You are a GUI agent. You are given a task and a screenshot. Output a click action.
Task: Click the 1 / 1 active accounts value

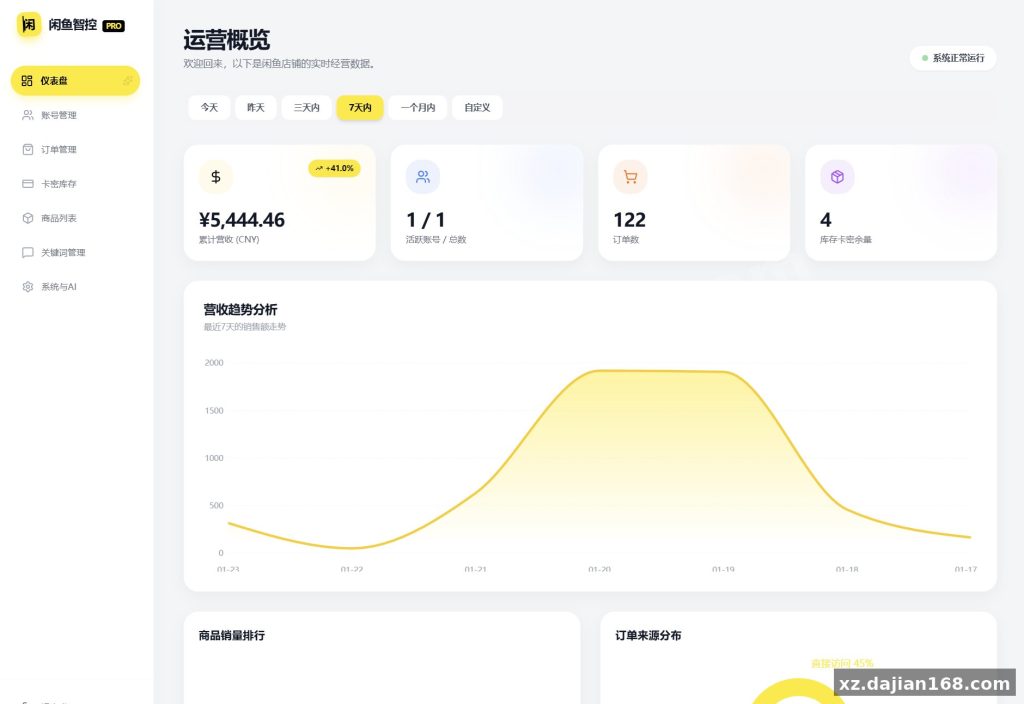pyautogui.click(x=425, y=220)
